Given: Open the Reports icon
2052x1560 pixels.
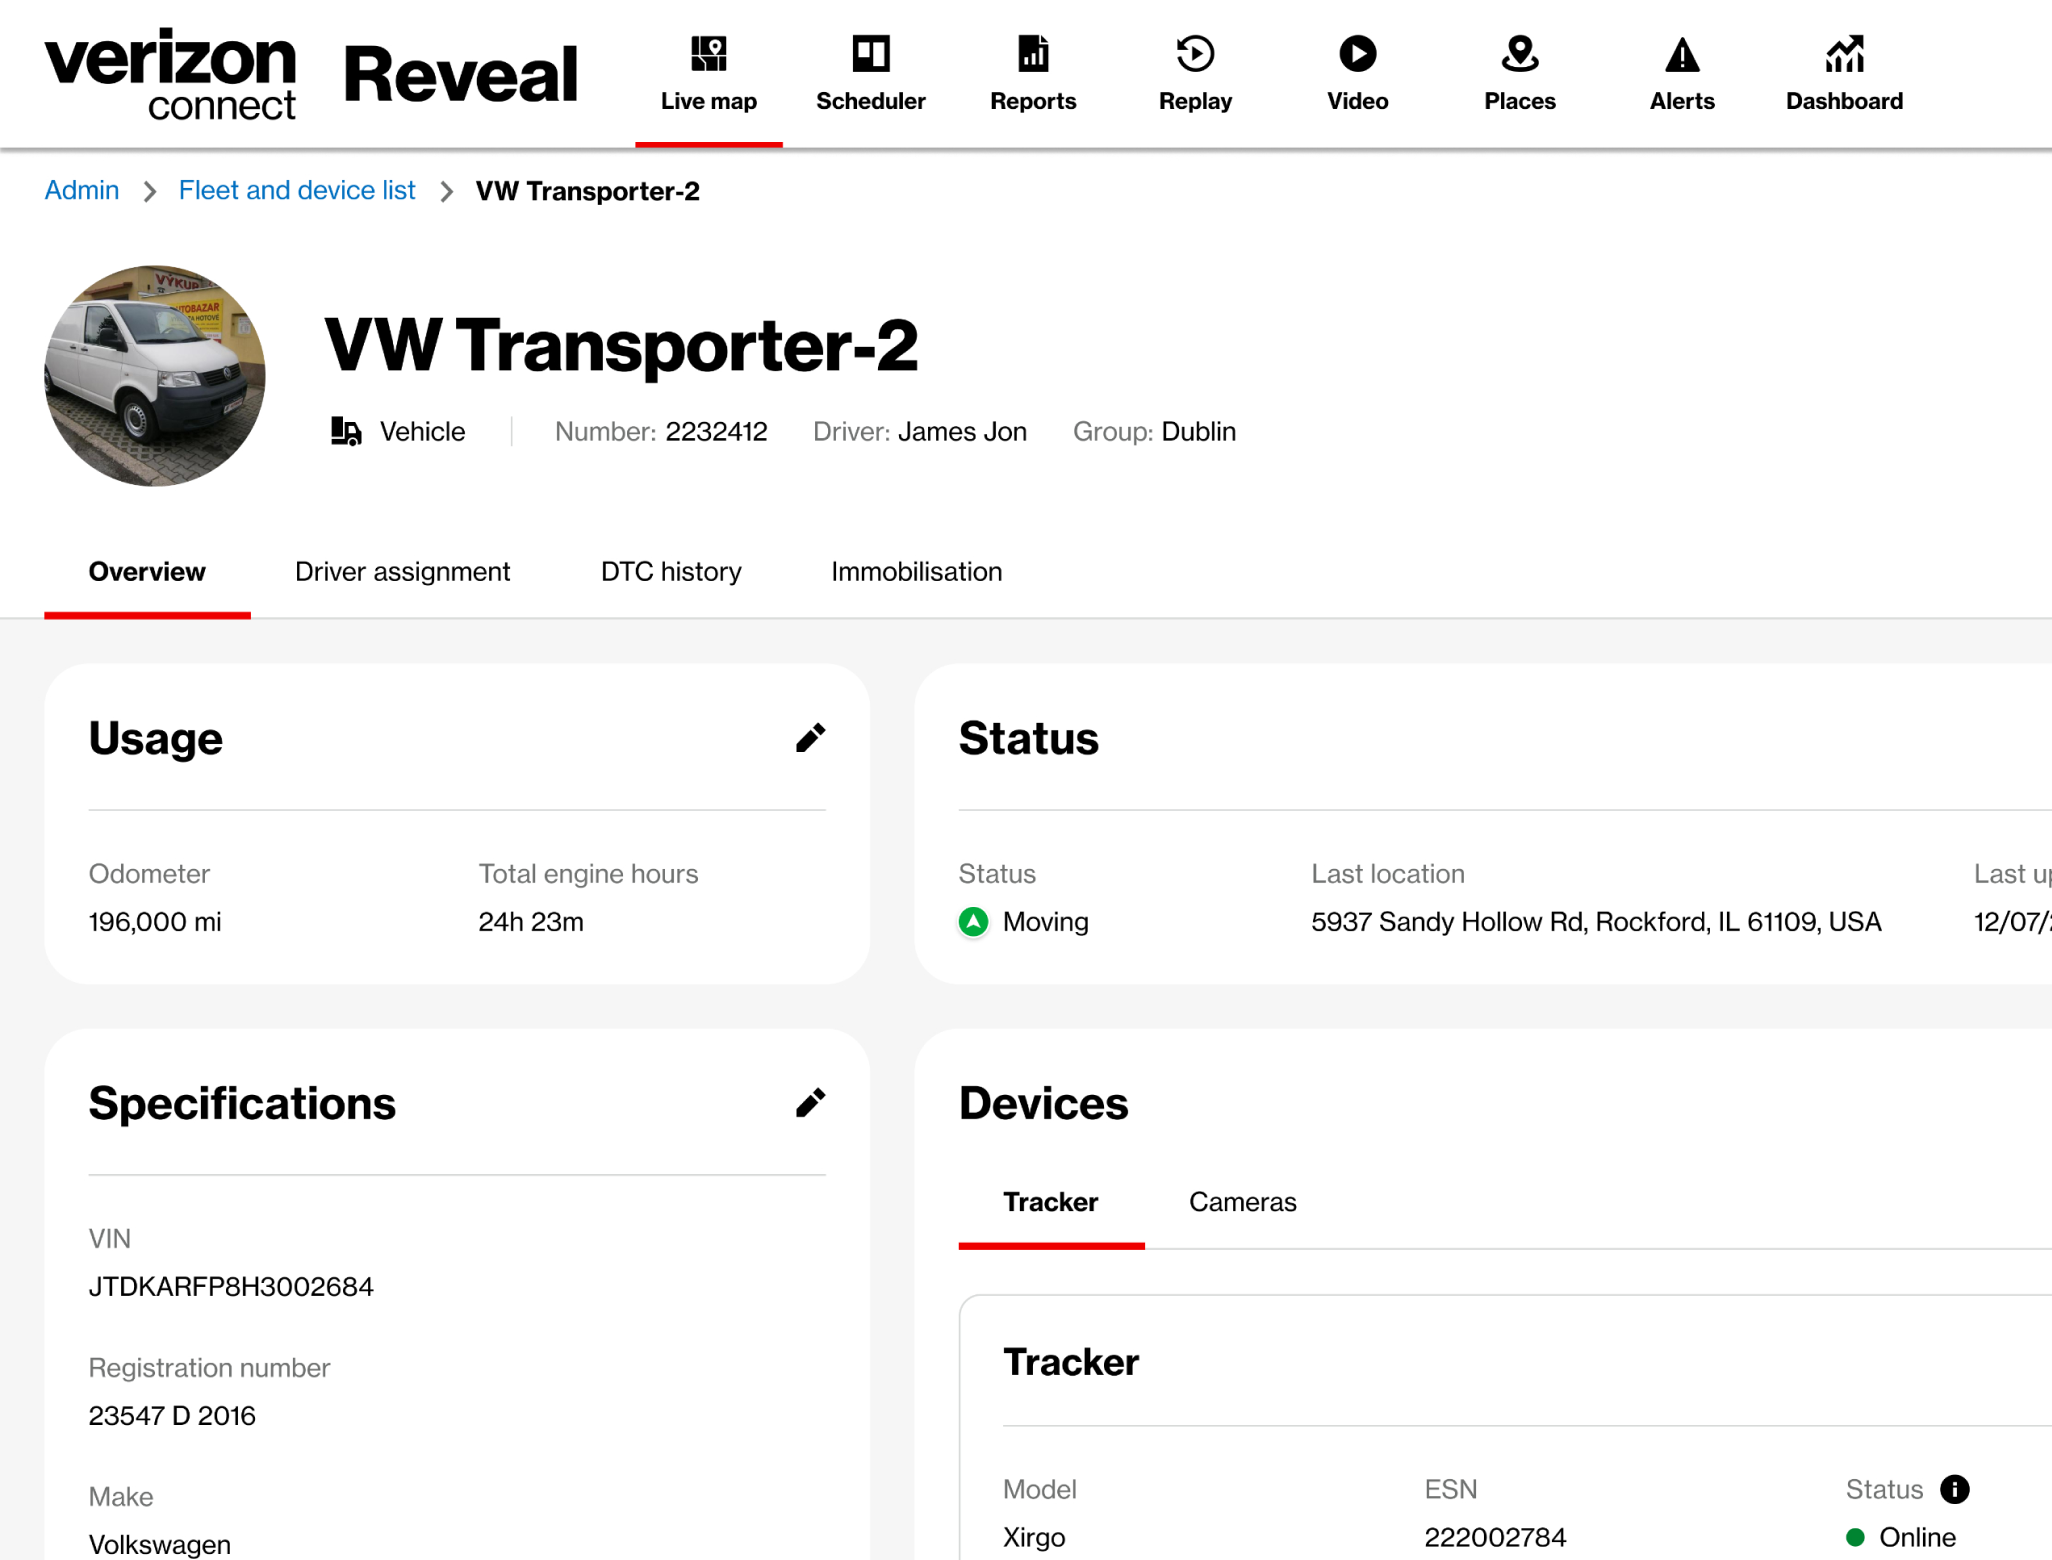Looking at the screenshot, I should pyautogui.click(x=1033, y=54).
